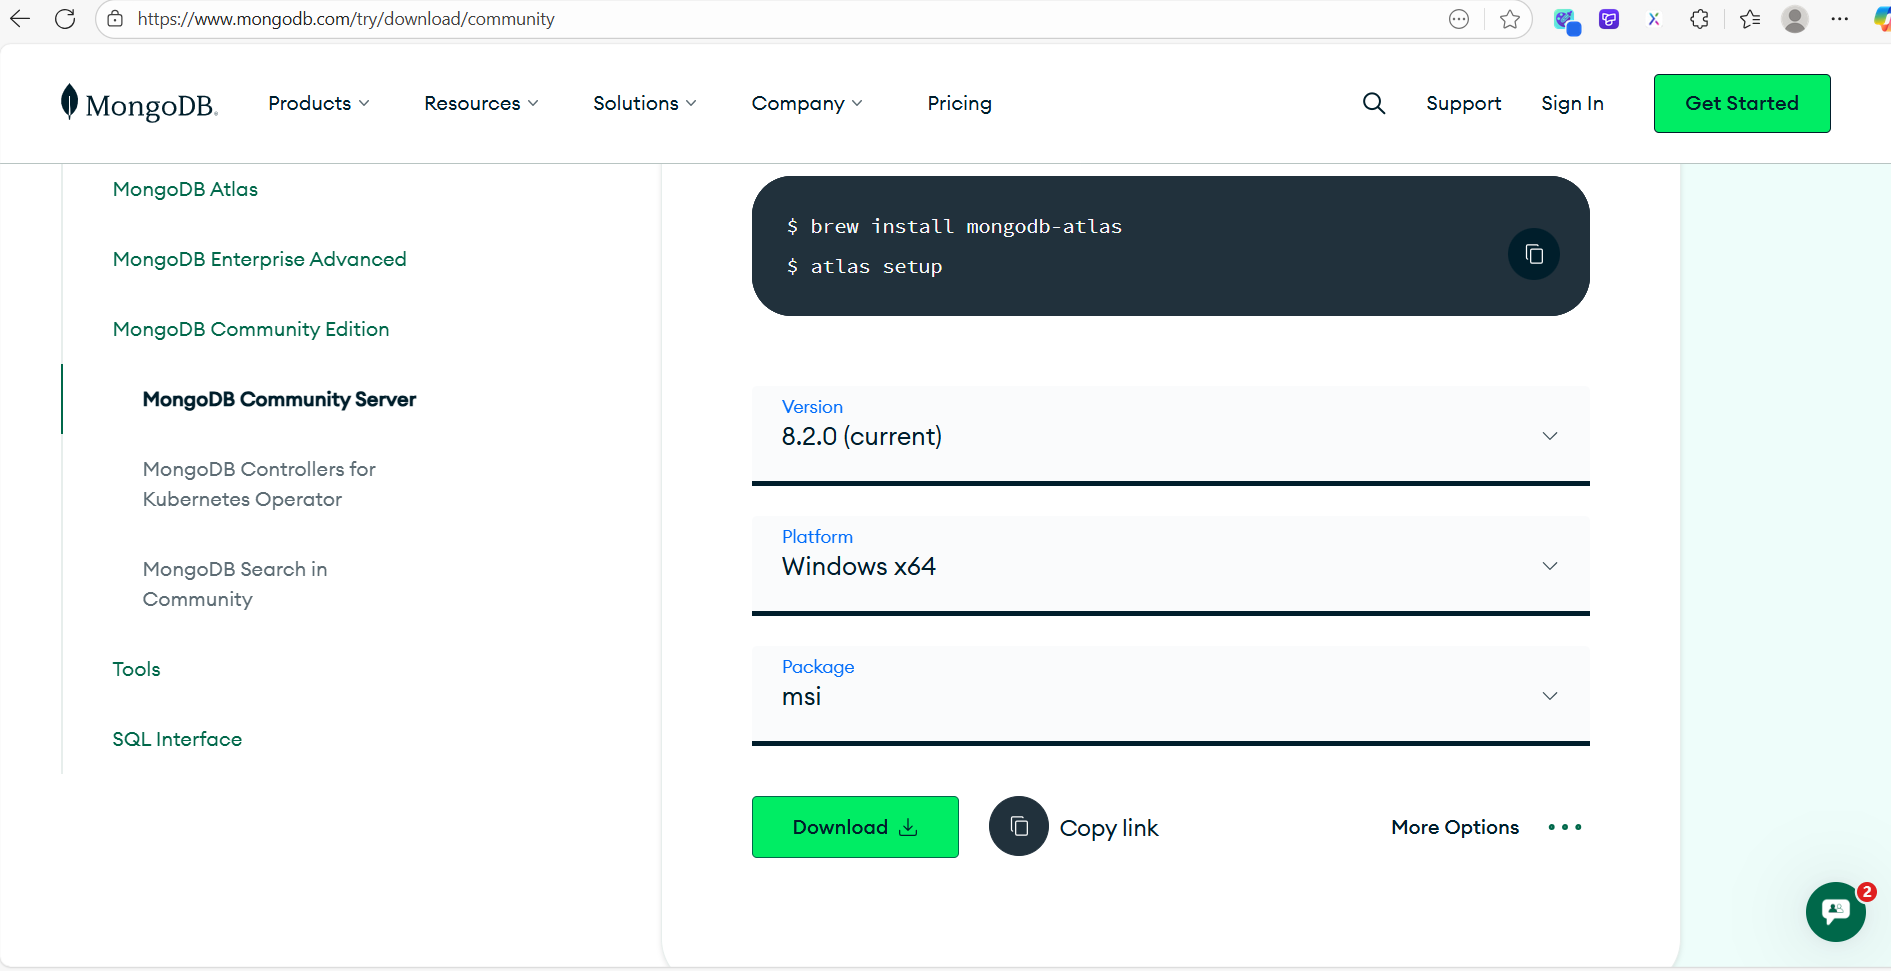Expand the Package dropdown
Screen dimensions: 1891x971
tap(1170, 695)
